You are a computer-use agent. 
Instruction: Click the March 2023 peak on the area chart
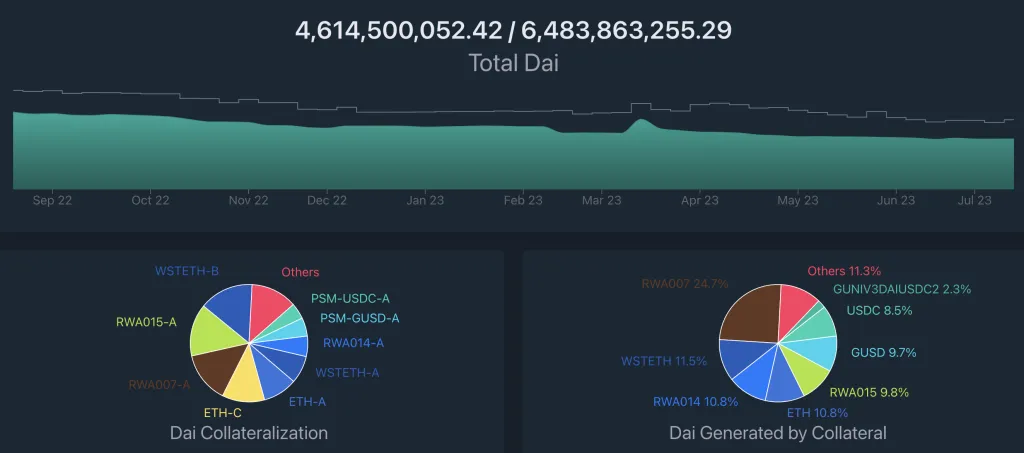coord(641,121)
